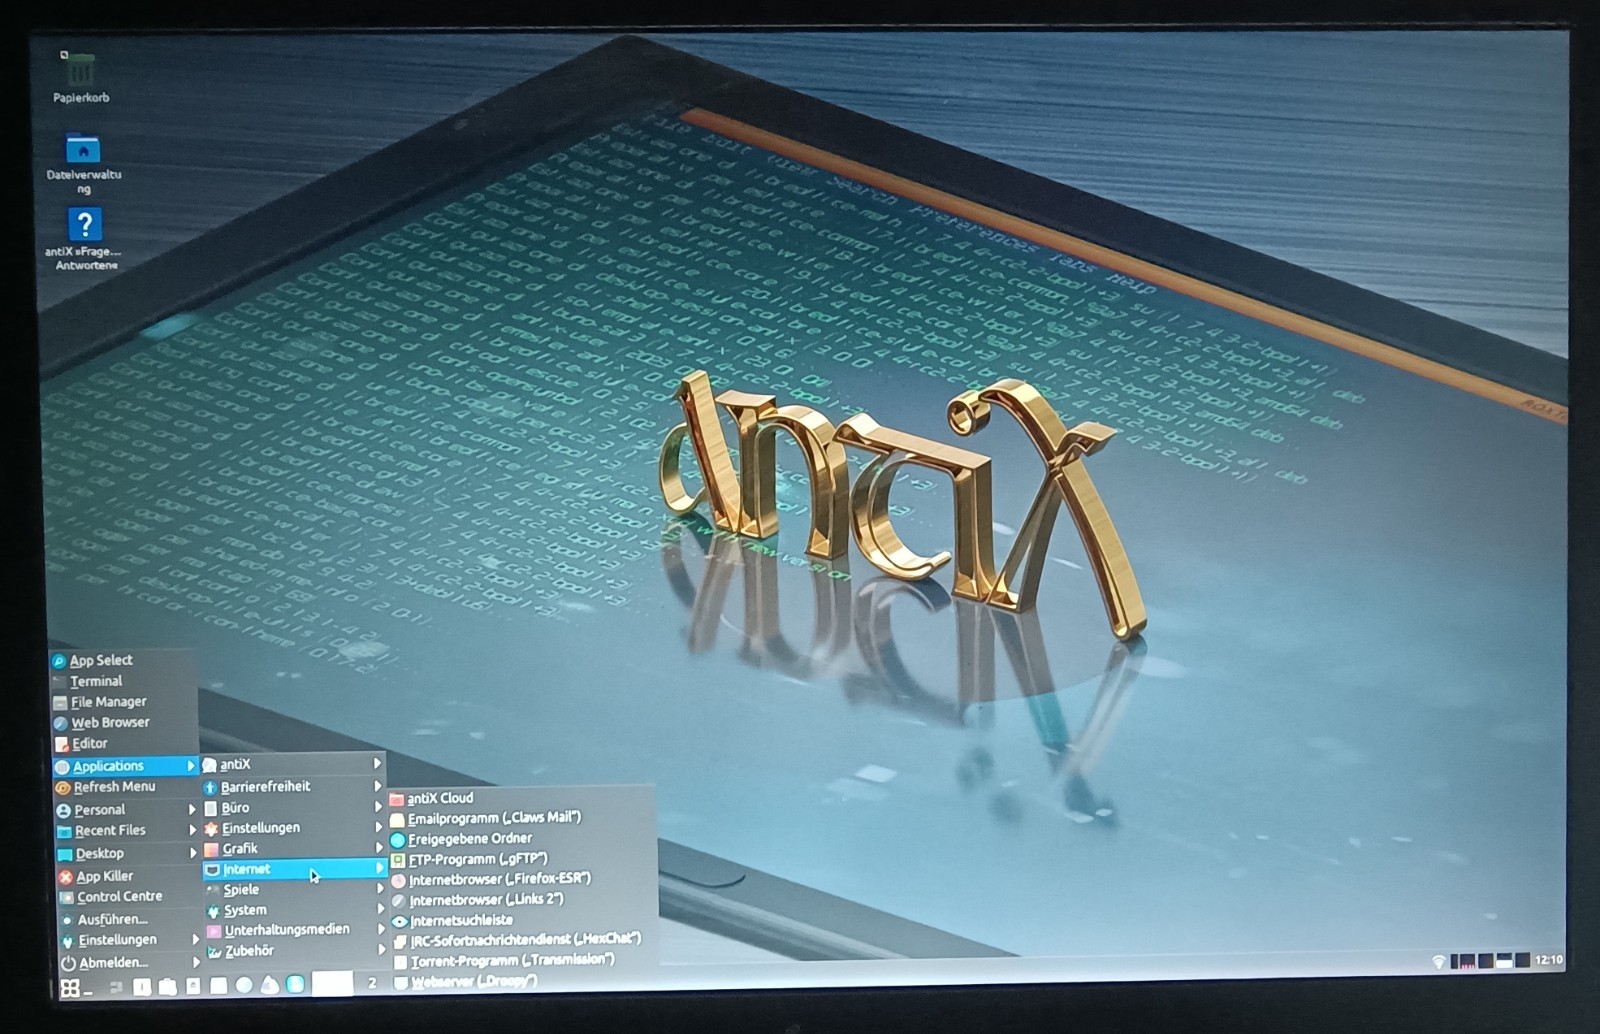1600x1034 pixels.
Task: Launch antiX Cloud from Internet submenu
Action: click(521, 798)
